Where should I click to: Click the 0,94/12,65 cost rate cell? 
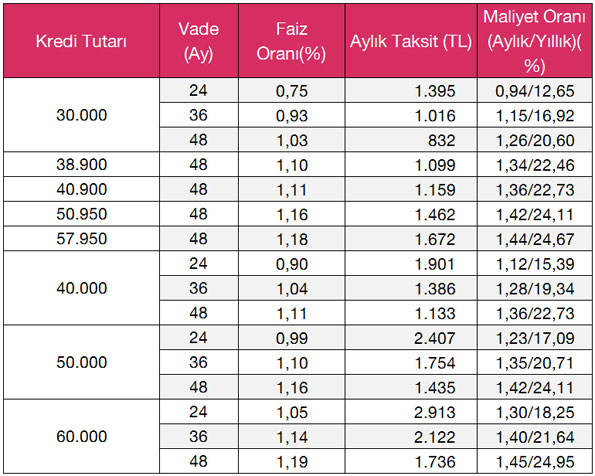click(x=535, y=91)
